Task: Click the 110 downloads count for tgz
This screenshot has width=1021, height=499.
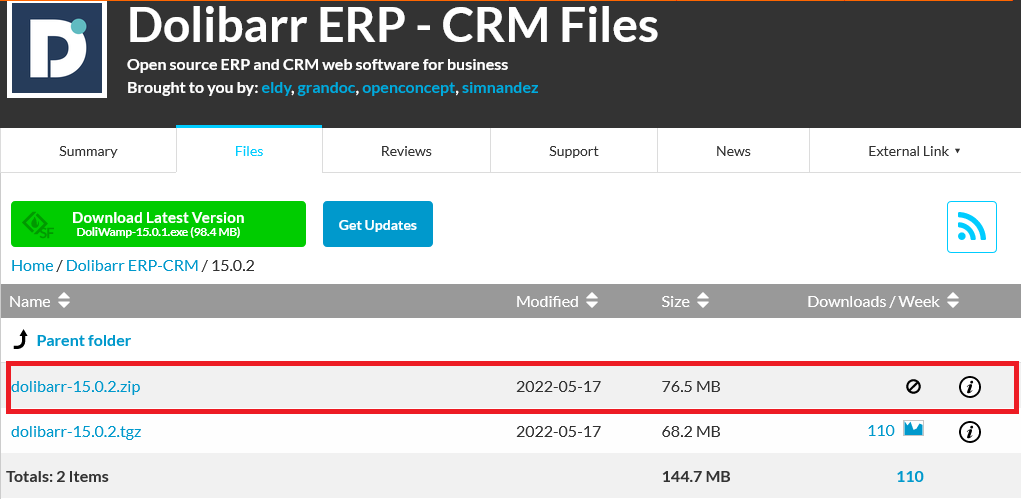Action: point(881,431)
